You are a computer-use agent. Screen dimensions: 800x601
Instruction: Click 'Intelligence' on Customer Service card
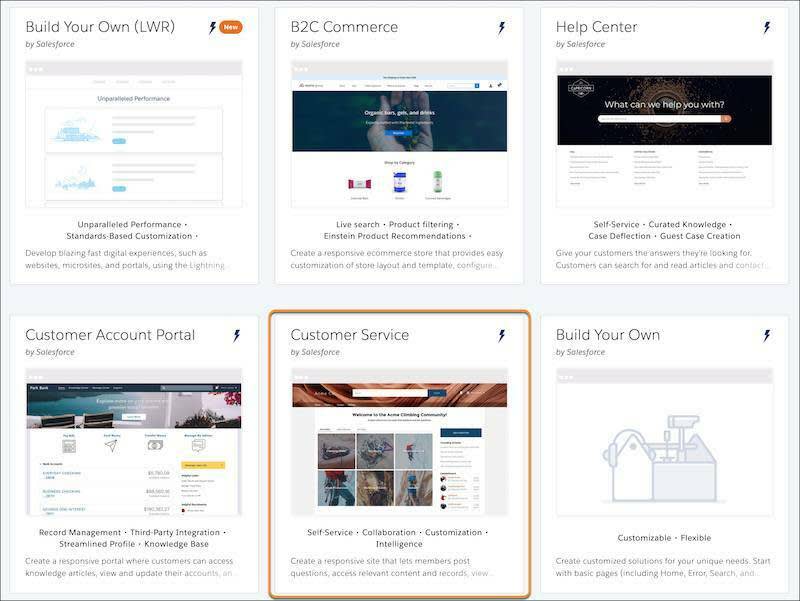399,544
